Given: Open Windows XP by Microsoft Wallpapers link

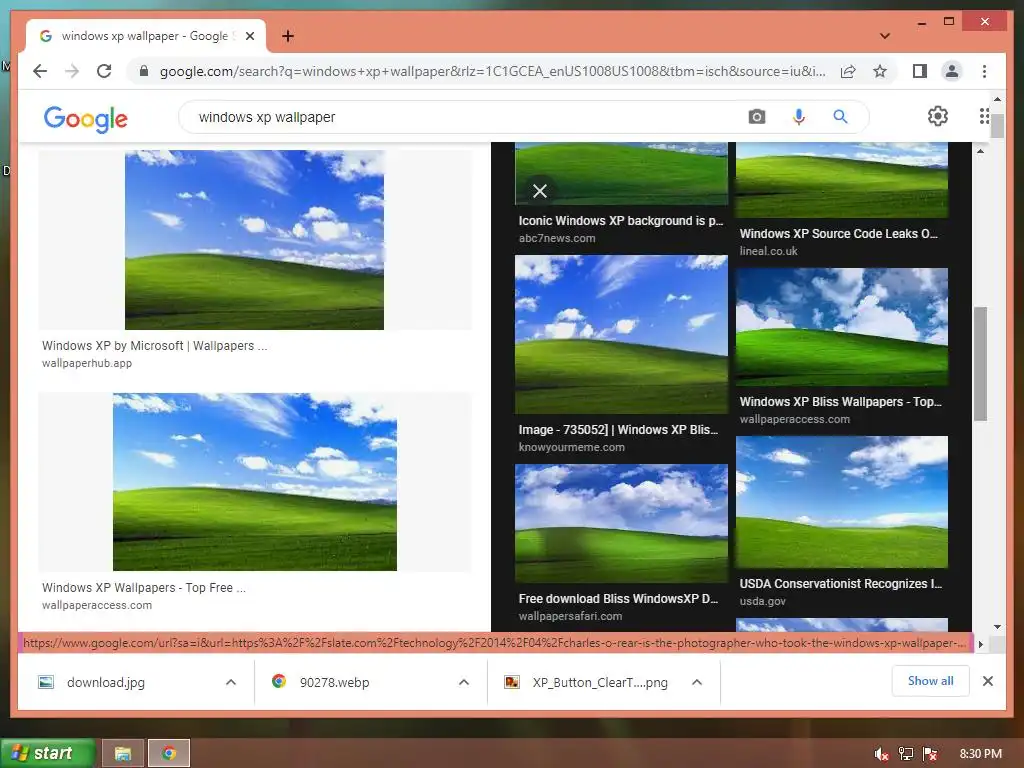Looking at the screenshot, I should click(x=154, y=345).
